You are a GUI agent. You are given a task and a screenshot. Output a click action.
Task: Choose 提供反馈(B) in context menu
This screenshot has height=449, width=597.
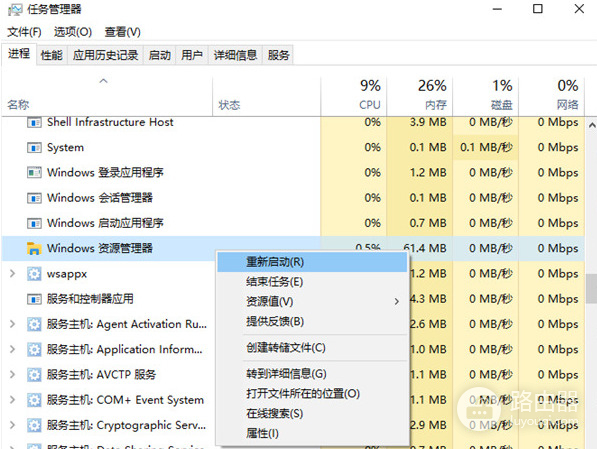[312, 322]
